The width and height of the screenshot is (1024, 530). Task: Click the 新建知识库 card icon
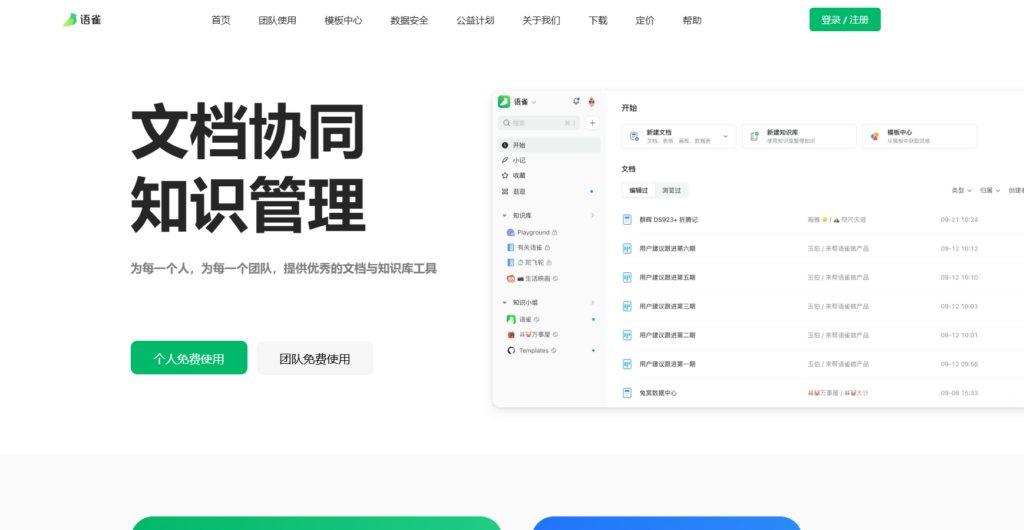[x=754, y=136]
